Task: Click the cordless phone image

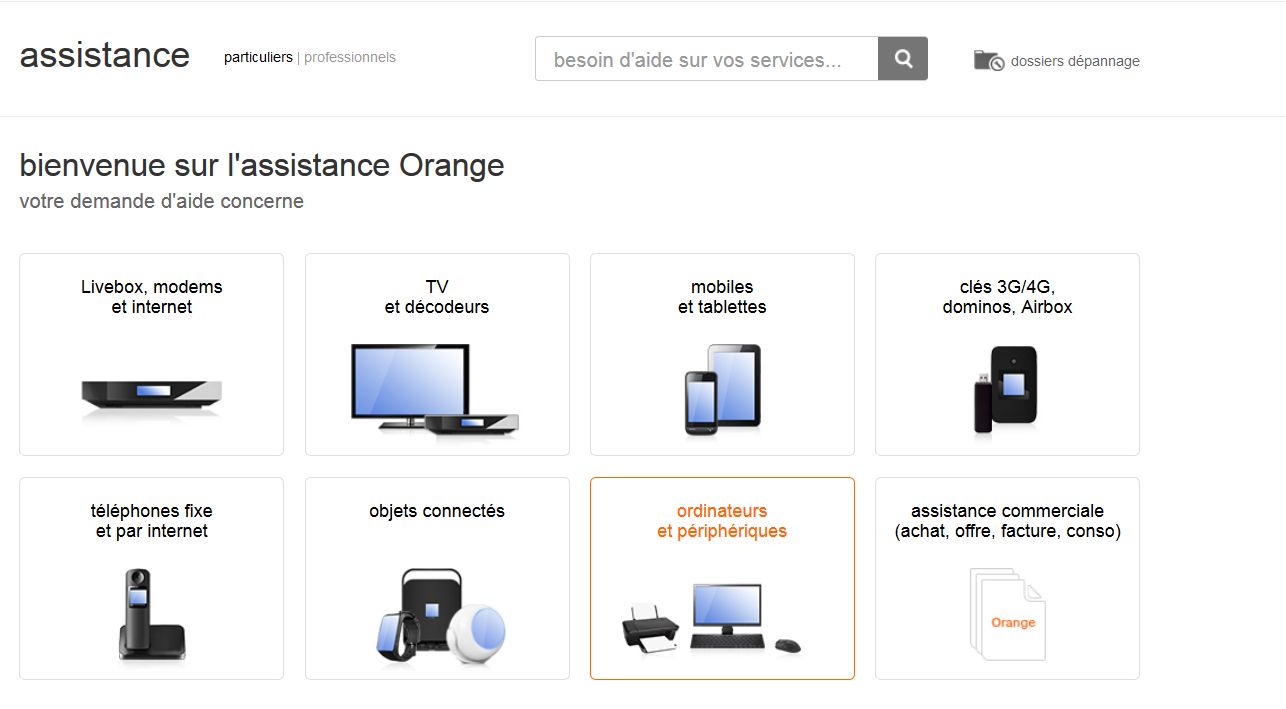Action: 151,613
